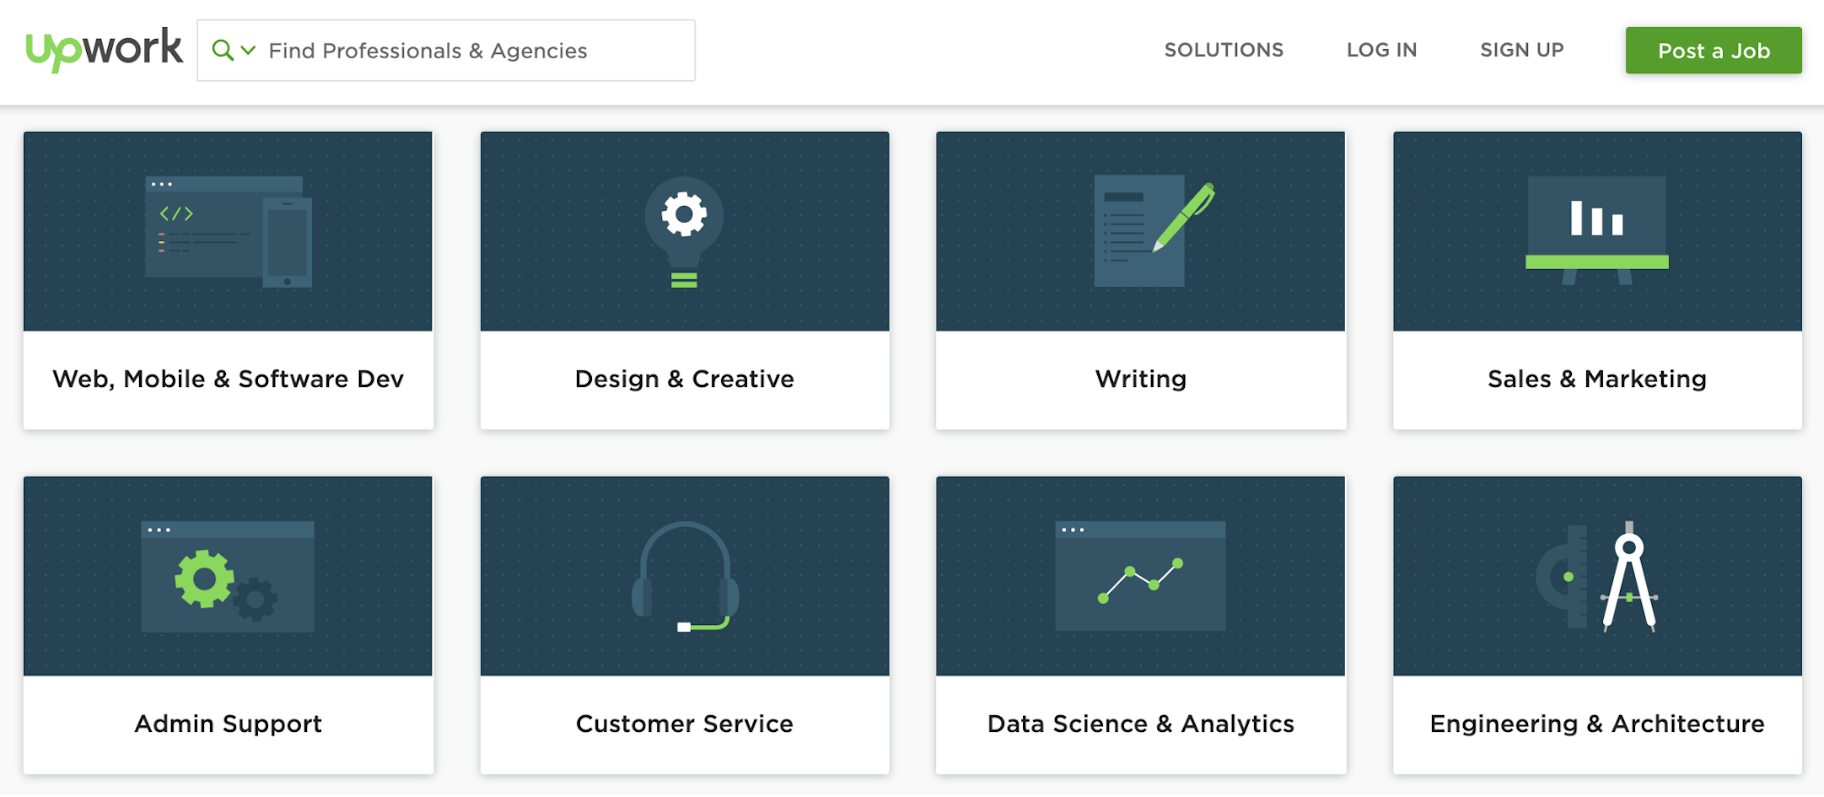Click the headset icon
This screenshot has height=797, width=1824.
pos(685,577)
